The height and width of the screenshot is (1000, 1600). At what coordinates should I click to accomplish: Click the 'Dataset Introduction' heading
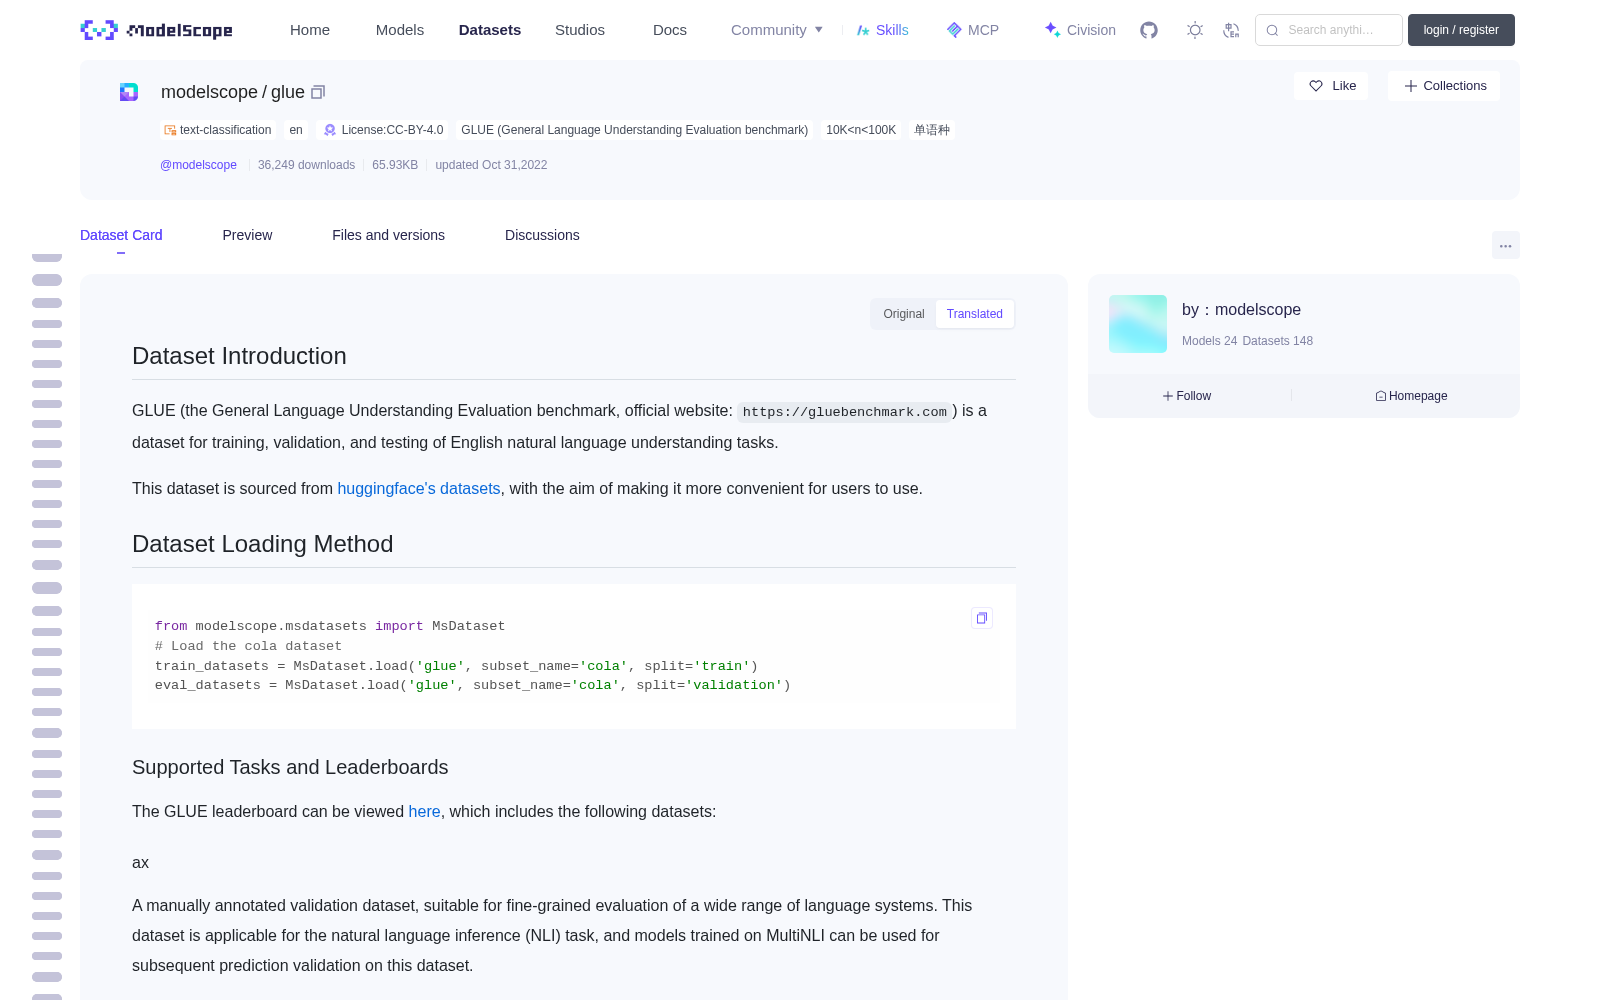pyautogui.click(x=239, y=356)
